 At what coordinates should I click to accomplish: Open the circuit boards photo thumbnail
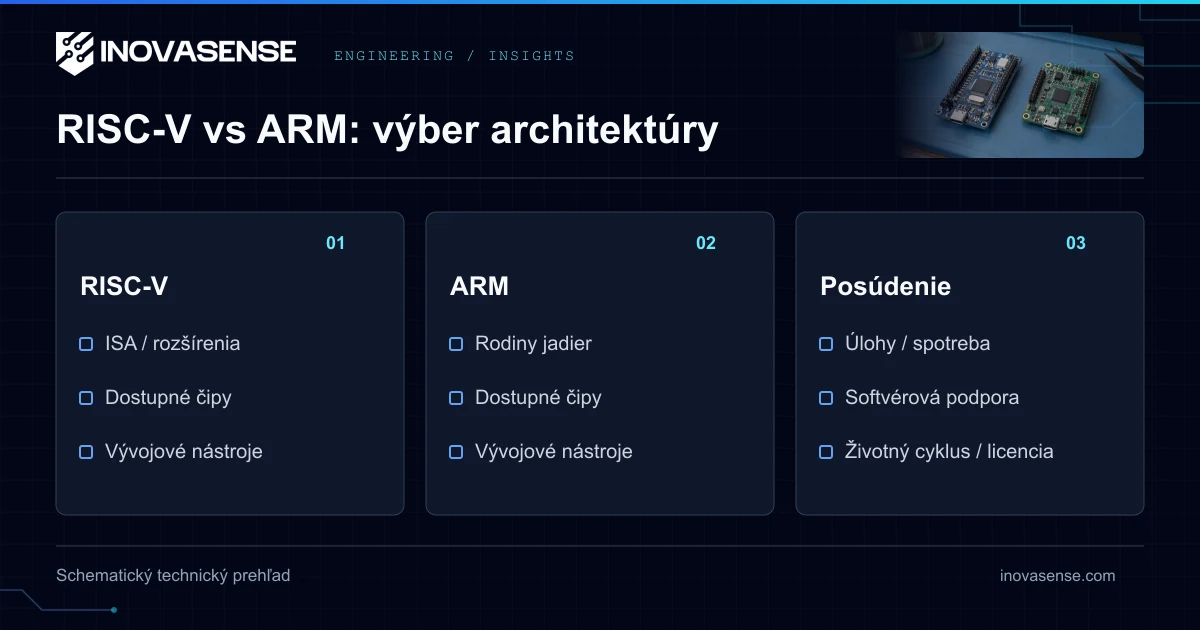click(1021, 95)
